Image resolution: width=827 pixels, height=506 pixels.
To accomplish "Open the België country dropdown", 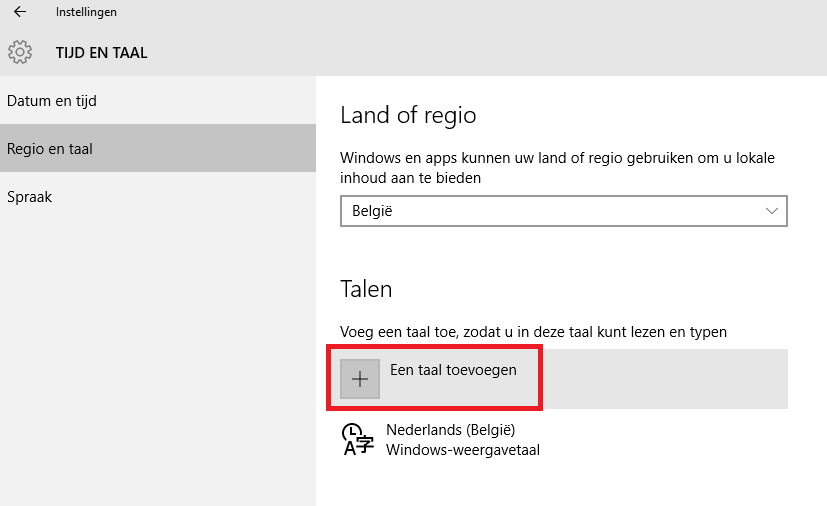I will pos(564,211).
